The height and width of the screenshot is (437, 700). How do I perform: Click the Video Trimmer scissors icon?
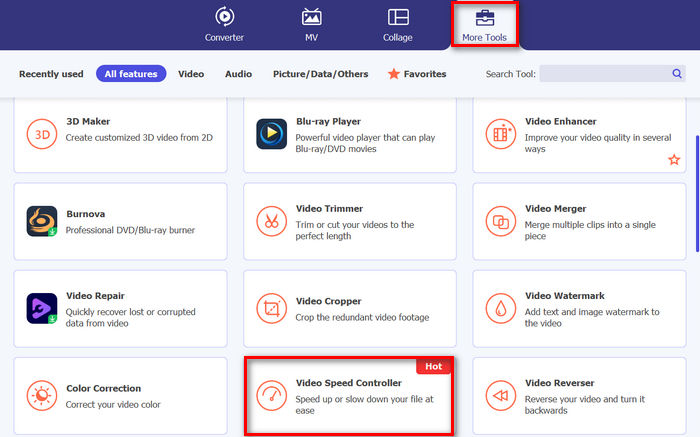coord(271,221)
